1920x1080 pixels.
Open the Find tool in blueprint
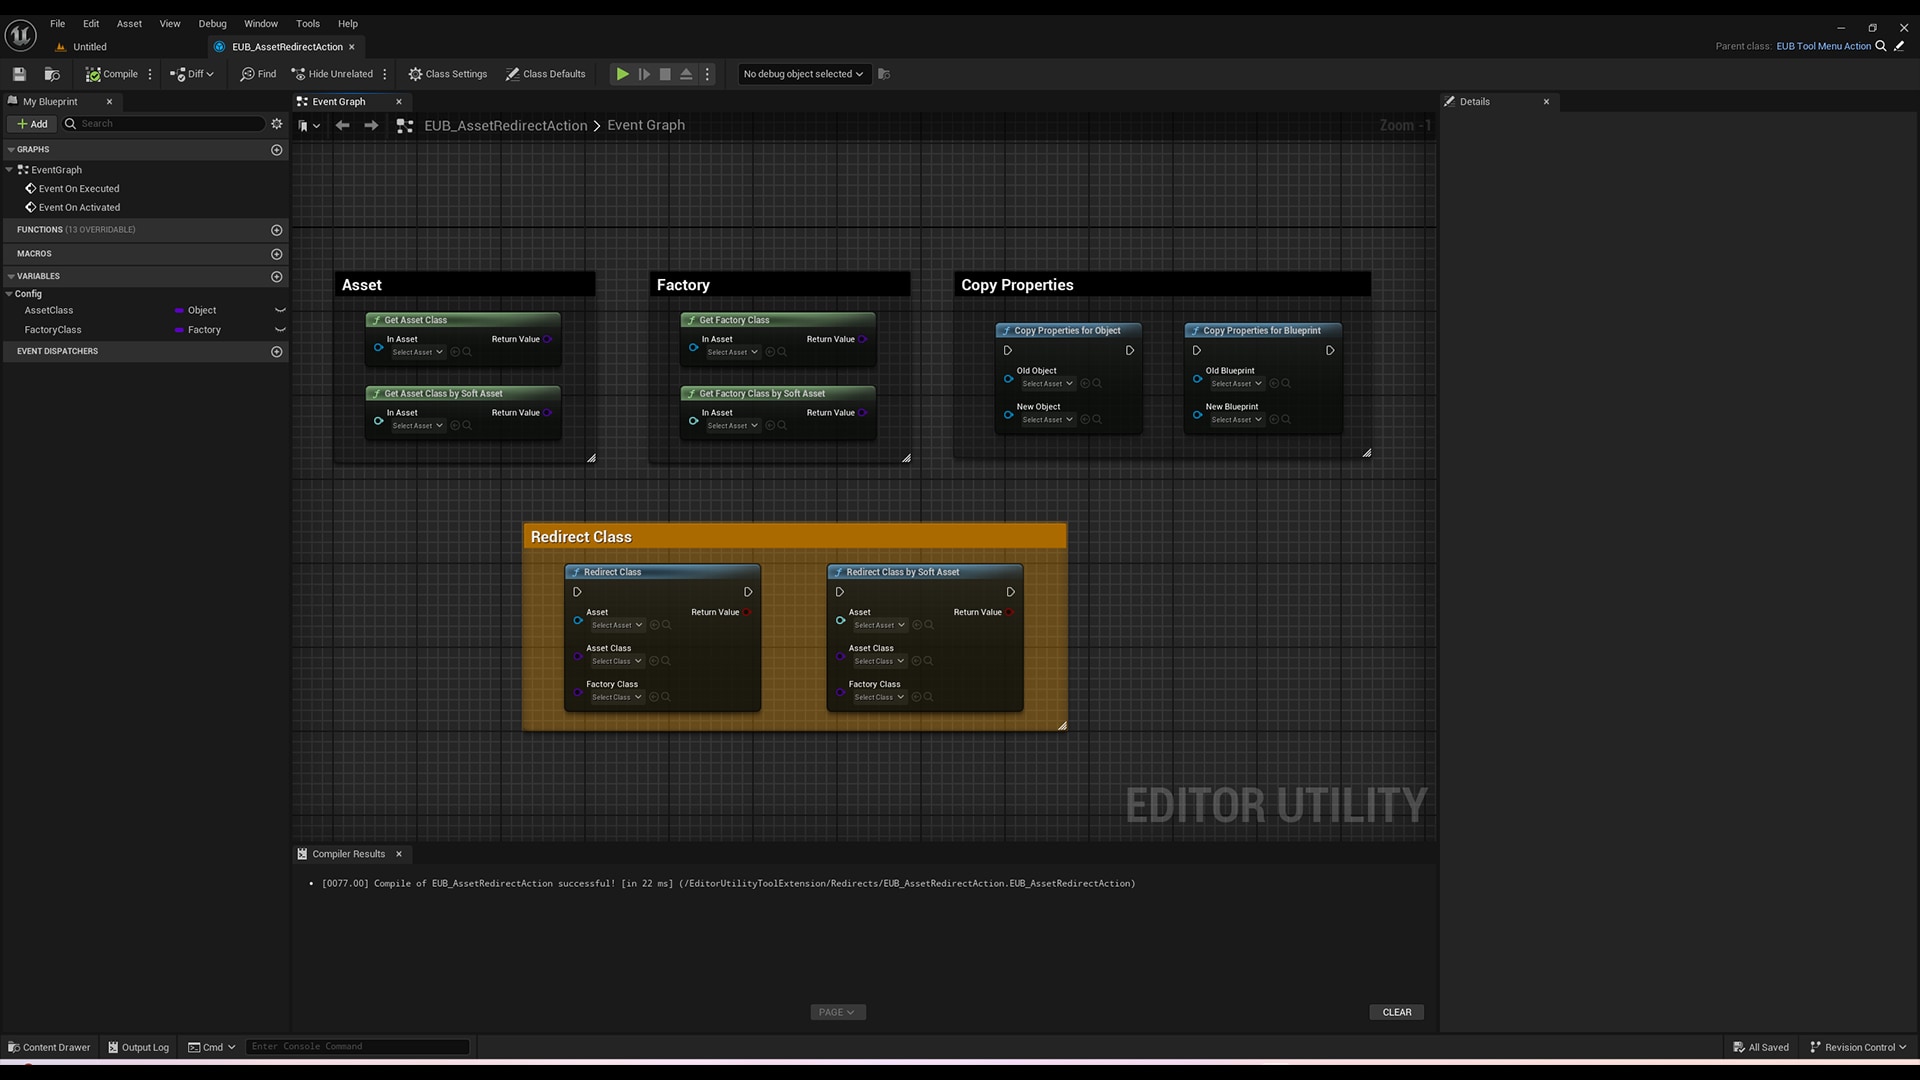click(x=257, y=73)
